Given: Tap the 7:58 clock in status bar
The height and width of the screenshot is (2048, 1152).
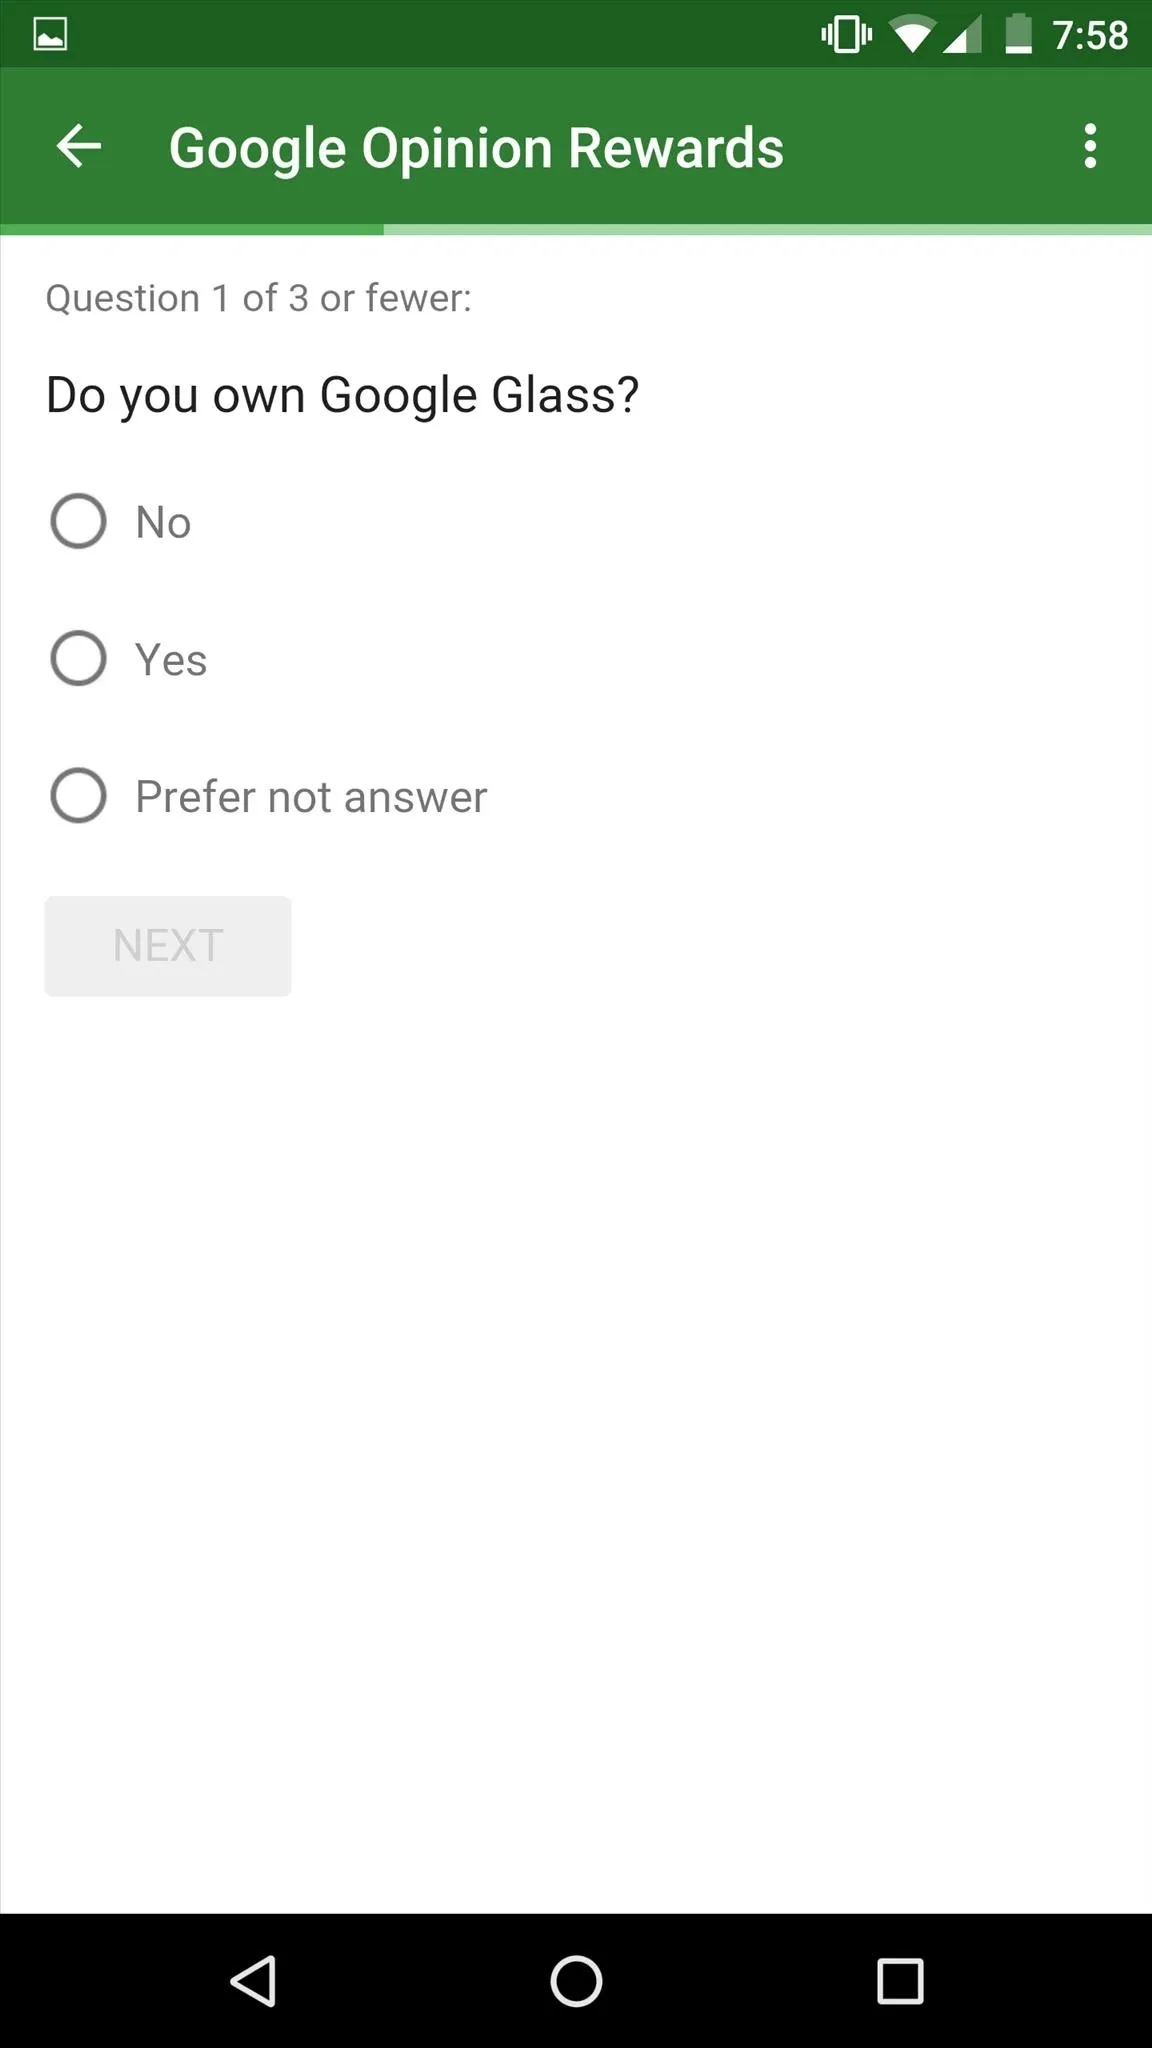Looking at the screenshot, I should click(x=1090, y=35).
